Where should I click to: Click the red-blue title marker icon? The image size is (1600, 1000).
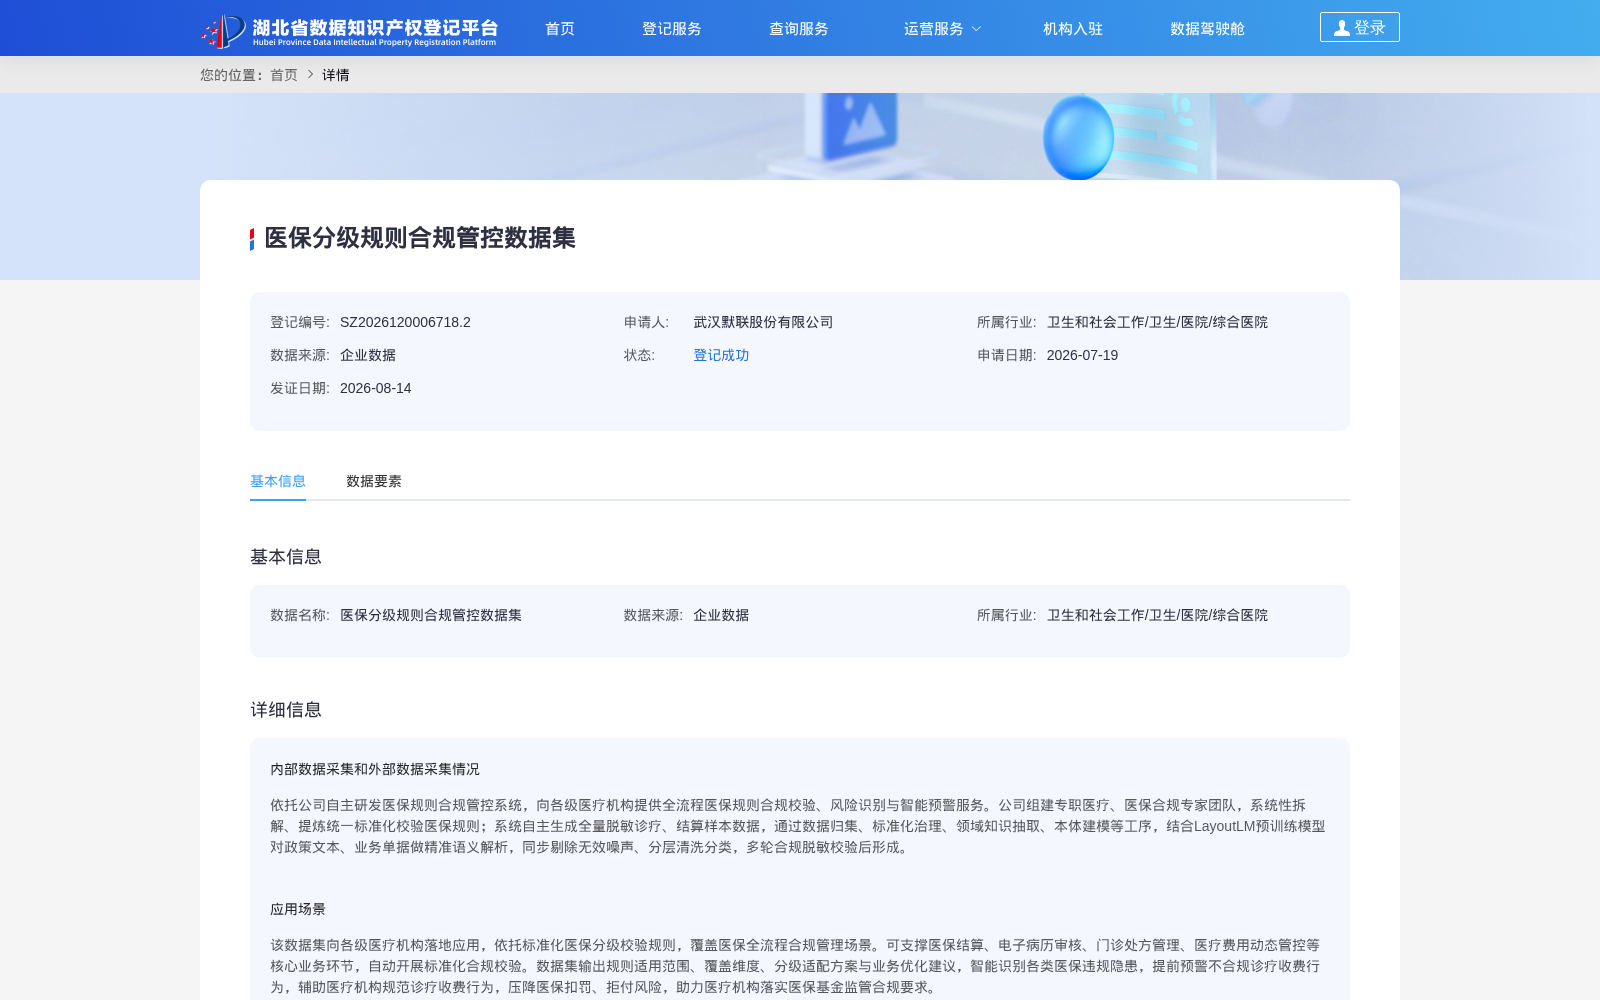[x=252, y=239]
